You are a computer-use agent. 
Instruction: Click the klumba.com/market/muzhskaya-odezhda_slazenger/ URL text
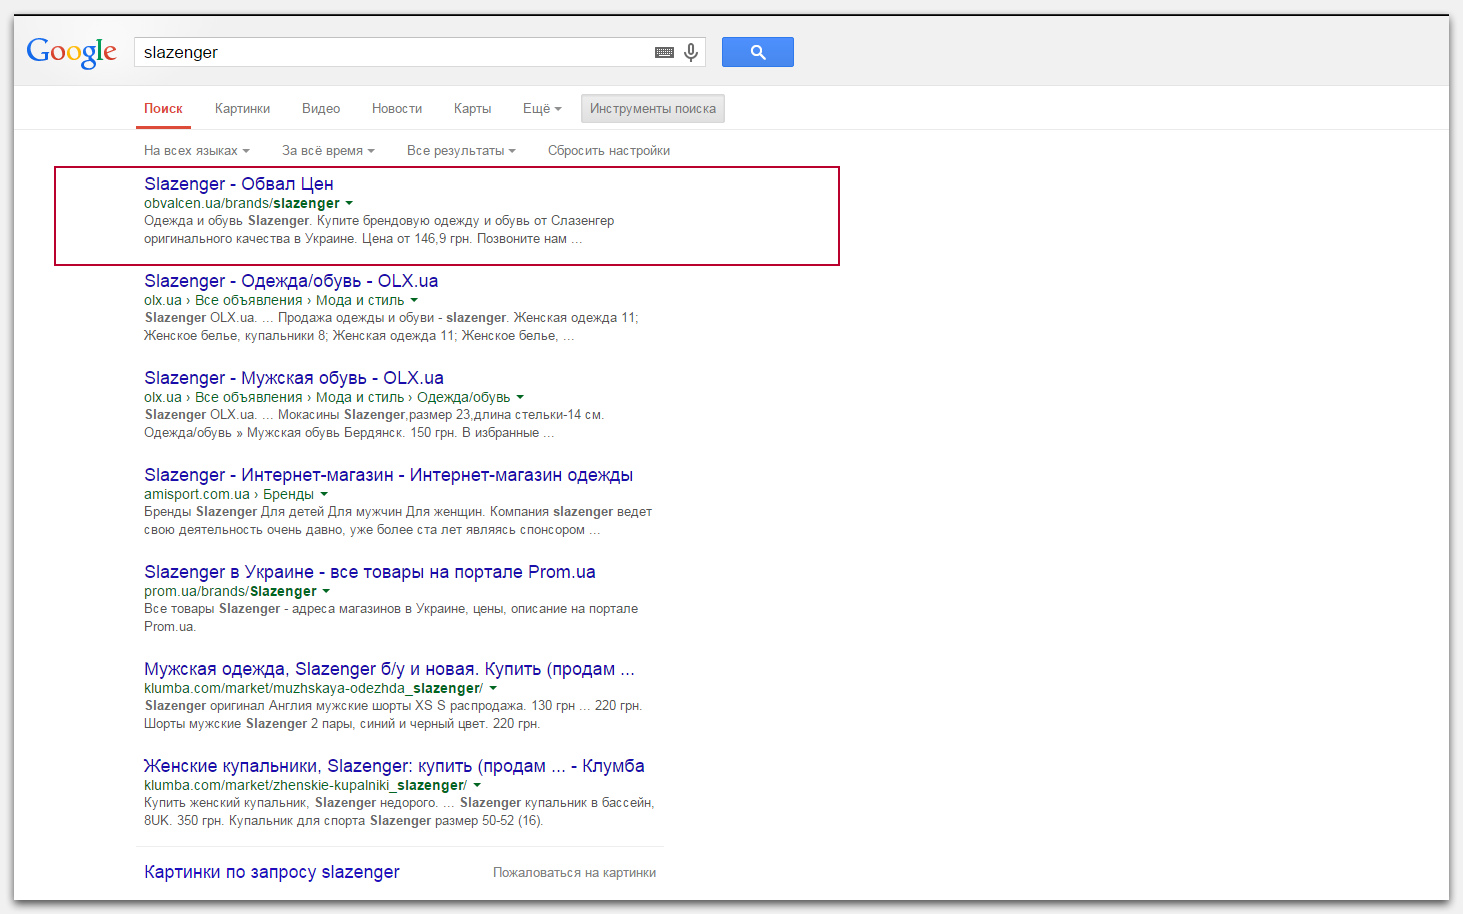[314, 688]
